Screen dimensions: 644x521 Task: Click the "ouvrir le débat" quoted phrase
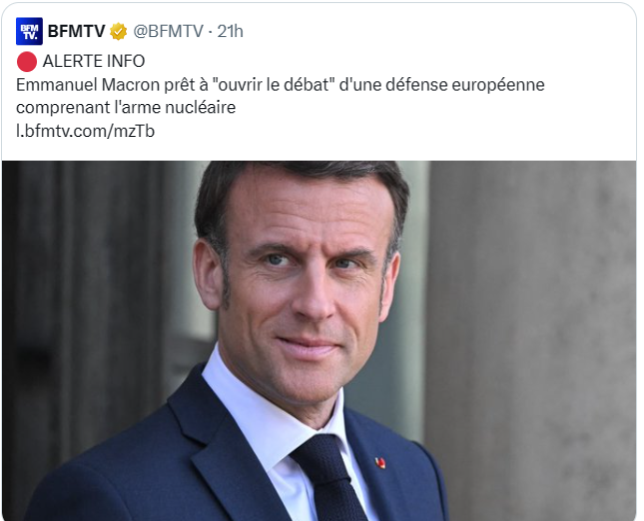272,85
